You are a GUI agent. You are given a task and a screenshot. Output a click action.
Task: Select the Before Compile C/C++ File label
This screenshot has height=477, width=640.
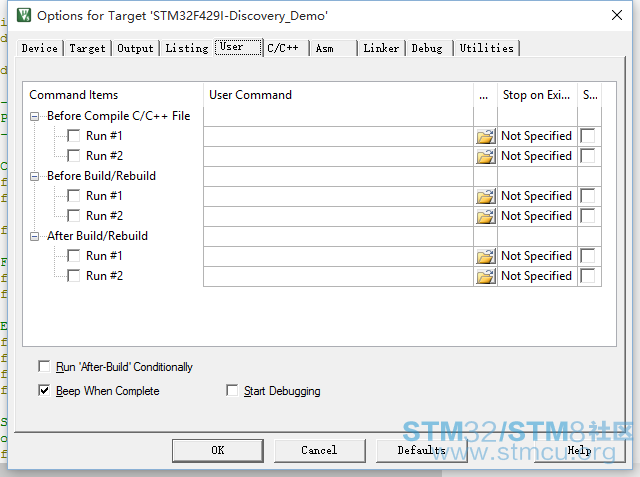click(118, 116)
